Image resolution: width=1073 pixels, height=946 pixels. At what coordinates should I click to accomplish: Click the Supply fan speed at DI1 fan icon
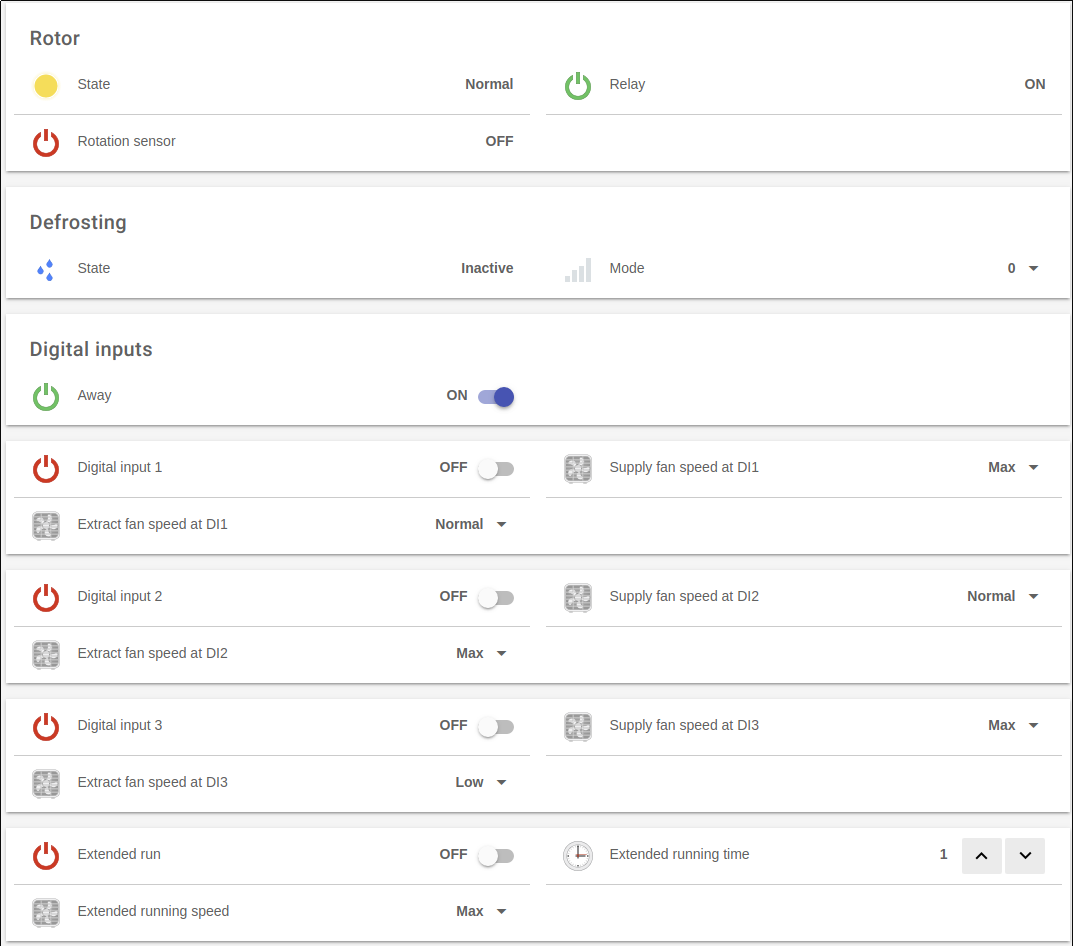point(578,469)
